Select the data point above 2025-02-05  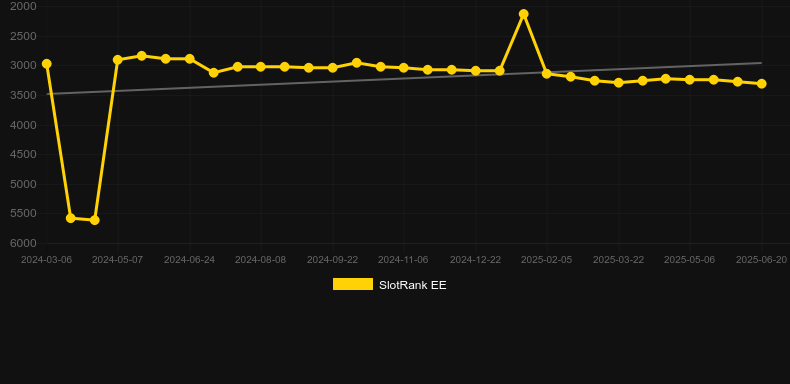[547, 74]
